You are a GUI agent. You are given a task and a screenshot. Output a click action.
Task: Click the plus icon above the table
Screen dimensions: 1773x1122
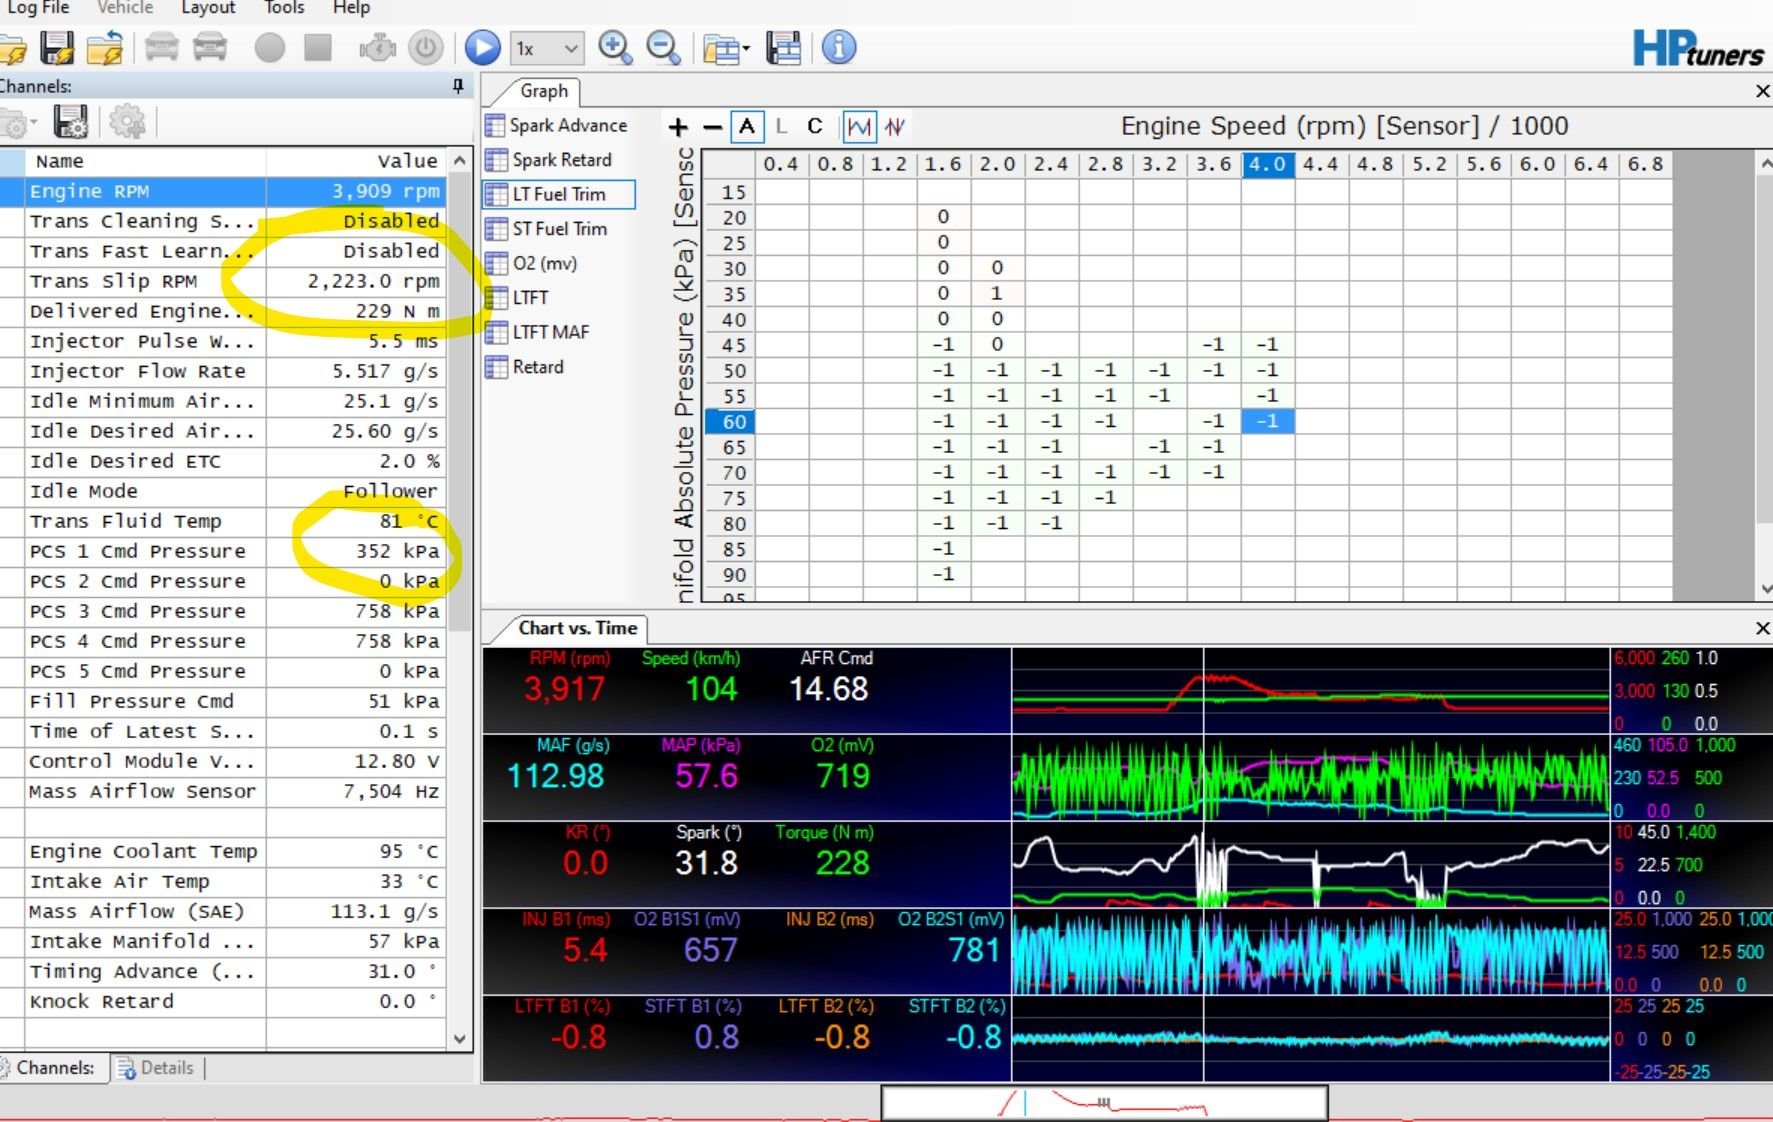pyautogui.click(x=678, y=127)
